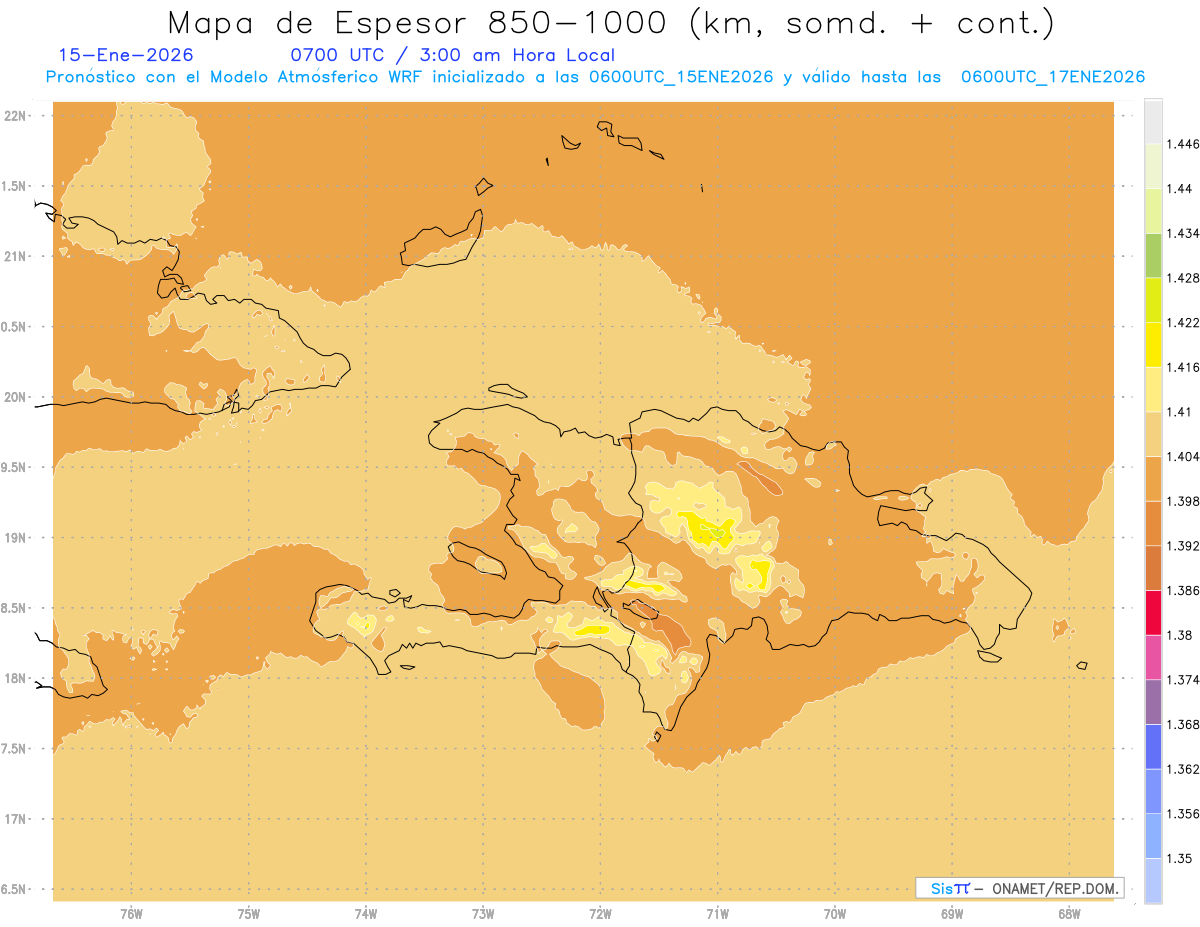Click the '72W' longitude label
1200x927 pixels.
600,914
